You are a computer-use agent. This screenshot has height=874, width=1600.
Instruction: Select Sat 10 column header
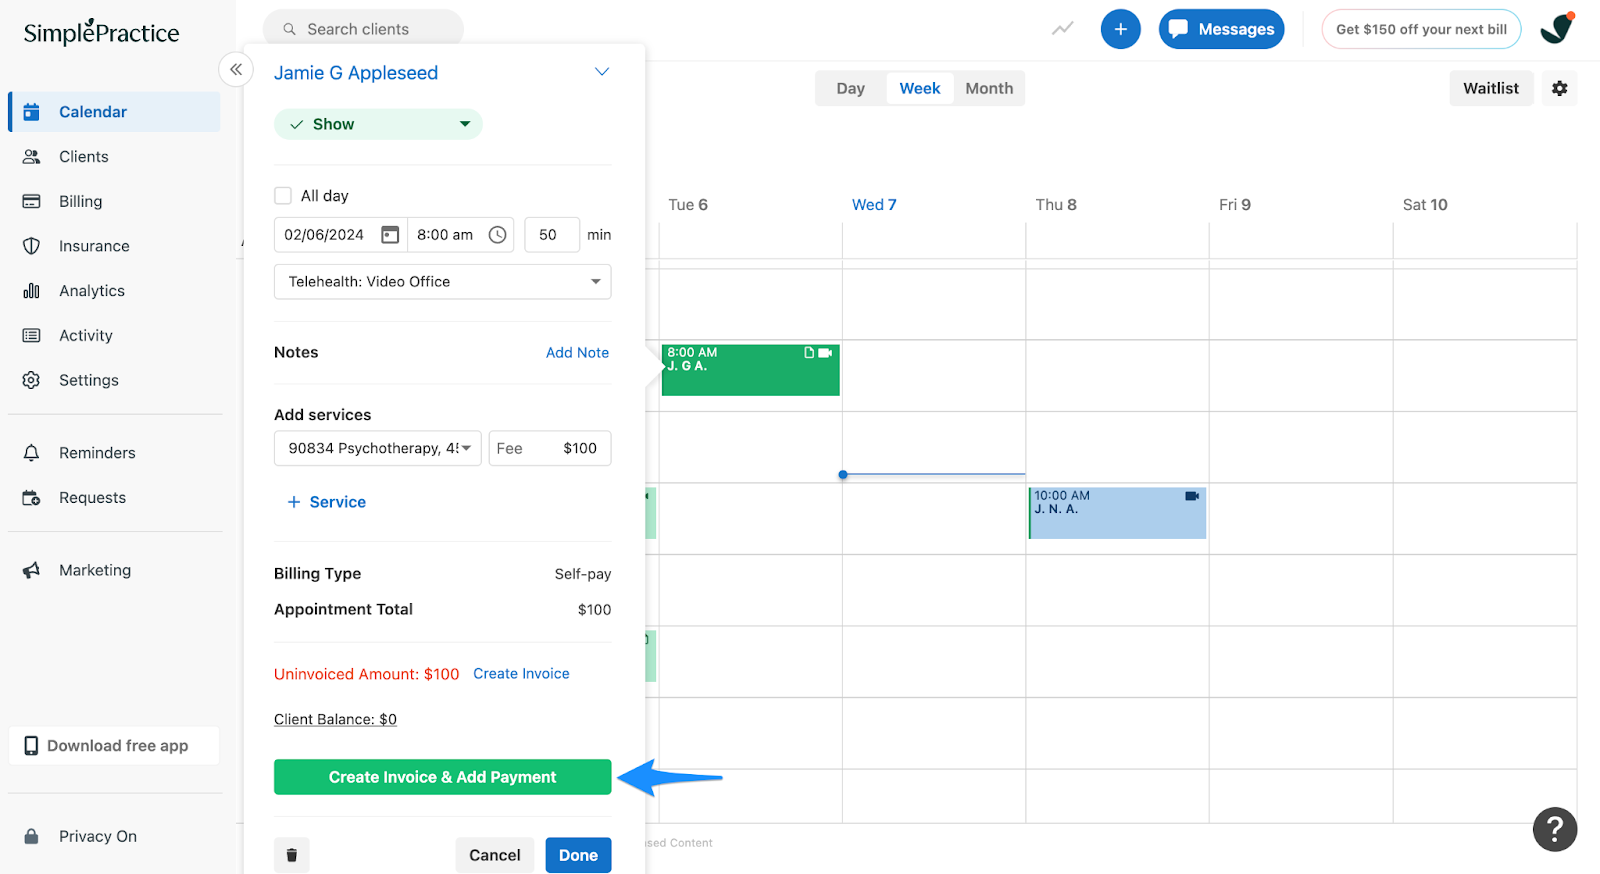pos(1425,205)
